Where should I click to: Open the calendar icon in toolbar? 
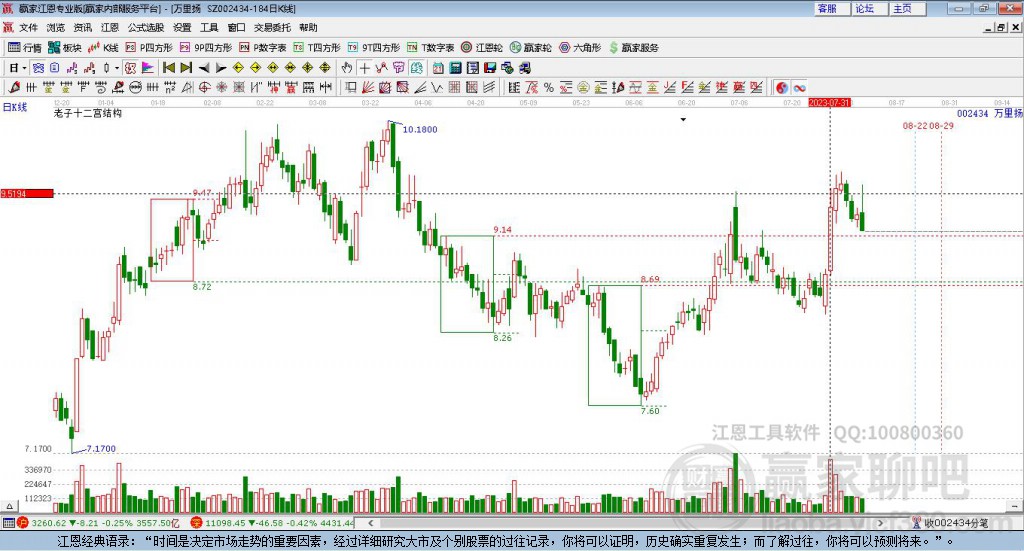tap(438, 68)
